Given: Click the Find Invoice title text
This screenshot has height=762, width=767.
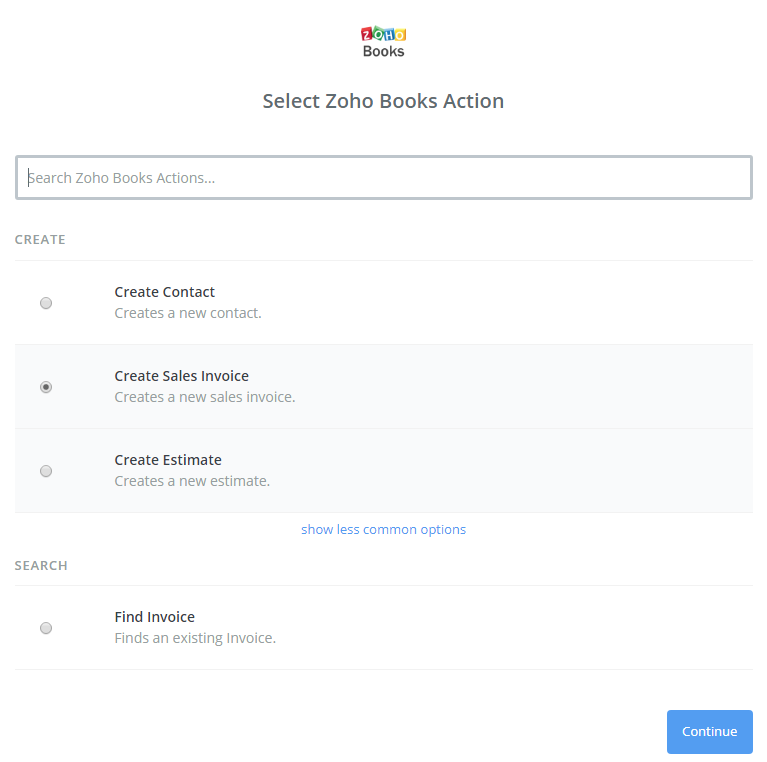Looking at the screenshot, I should (155, 617).
